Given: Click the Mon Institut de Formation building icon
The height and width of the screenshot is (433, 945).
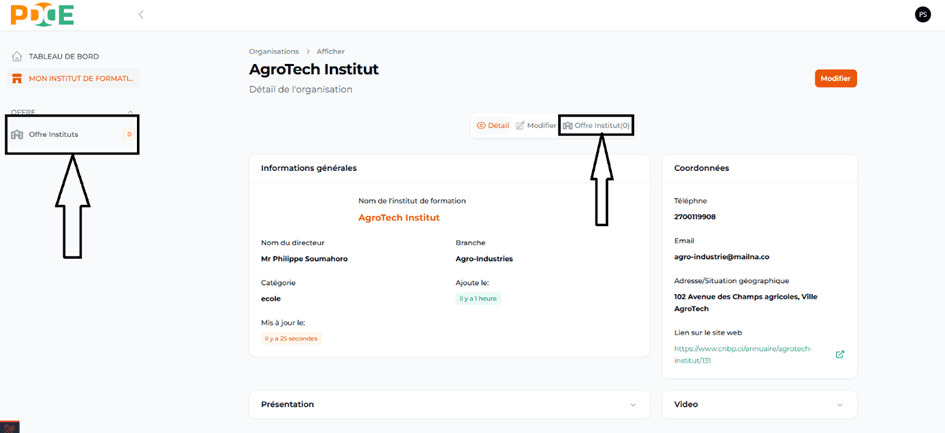Looking at the screenshot, I should pyautogui.click(x=17, y=78).
